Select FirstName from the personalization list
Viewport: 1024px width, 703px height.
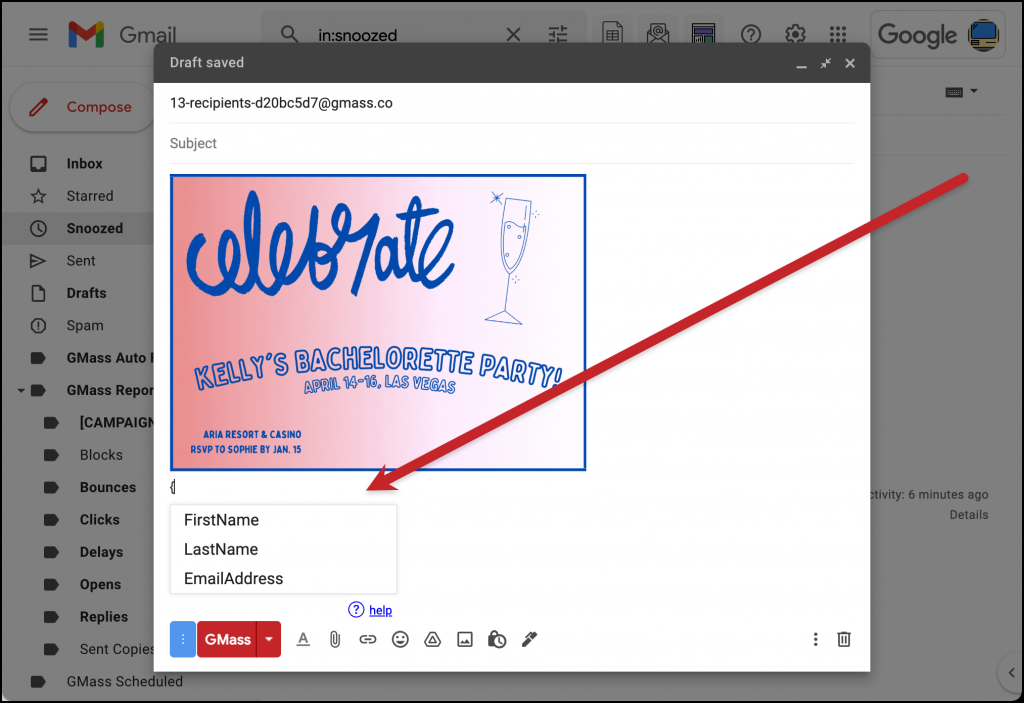point(221,520)
